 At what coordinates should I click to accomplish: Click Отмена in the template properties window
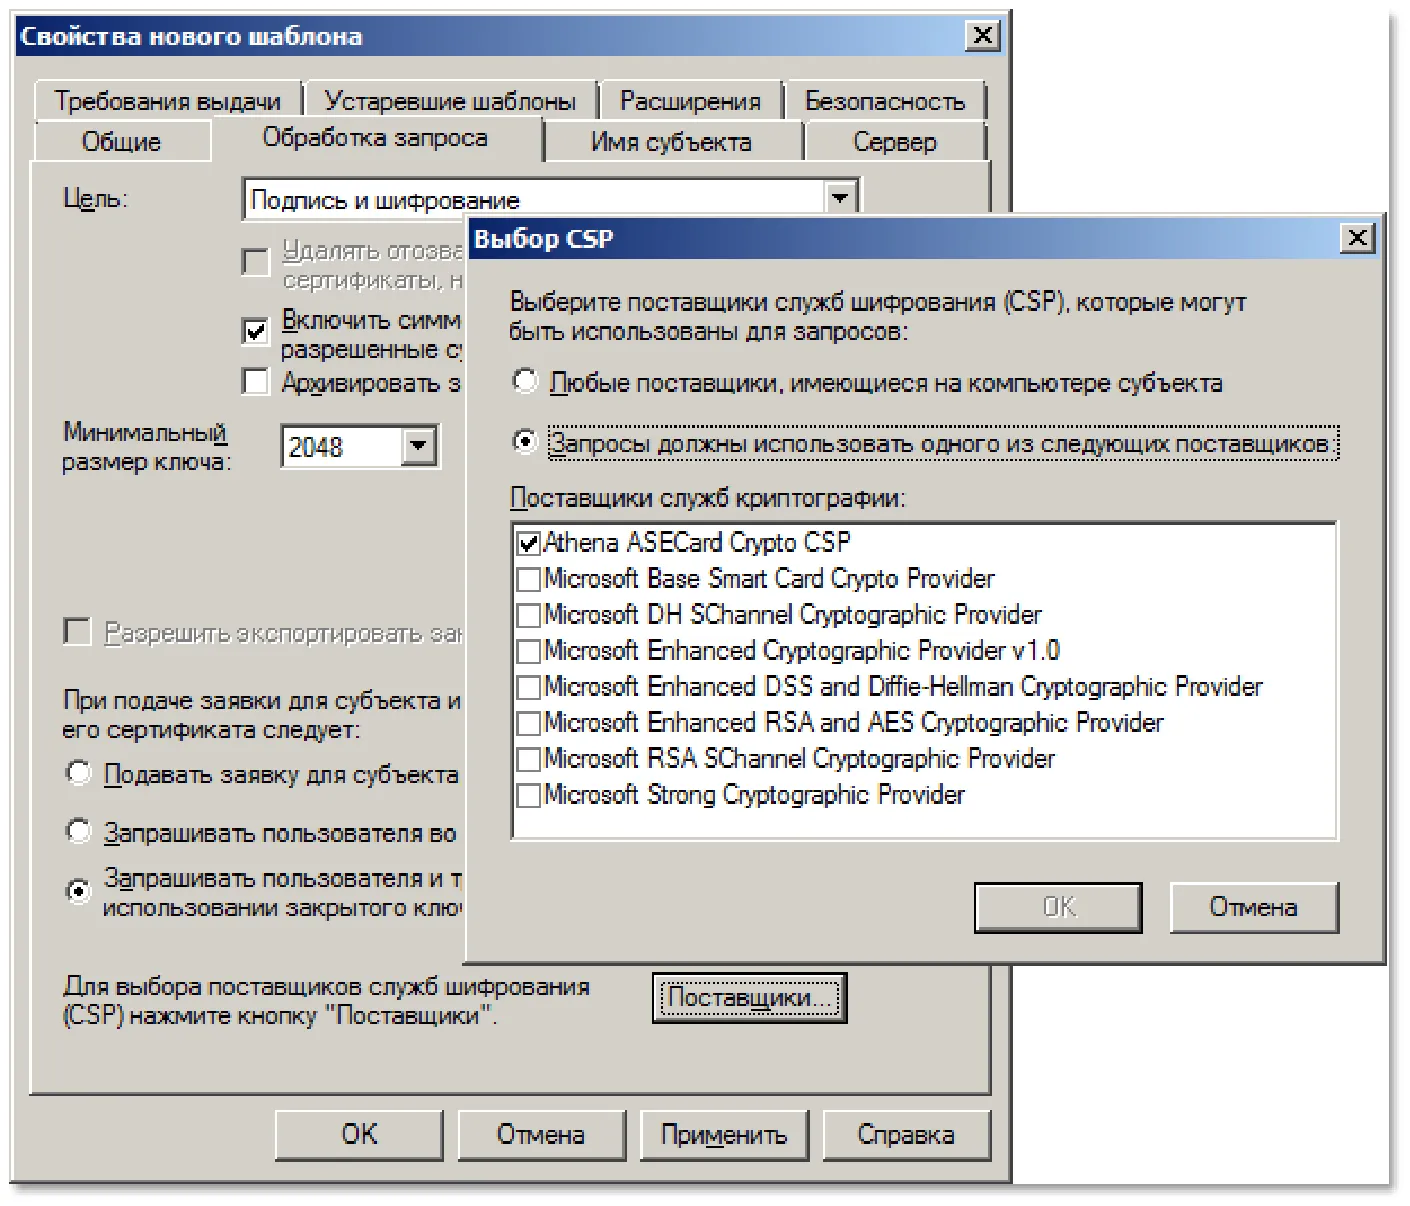tap(541, 1134)
